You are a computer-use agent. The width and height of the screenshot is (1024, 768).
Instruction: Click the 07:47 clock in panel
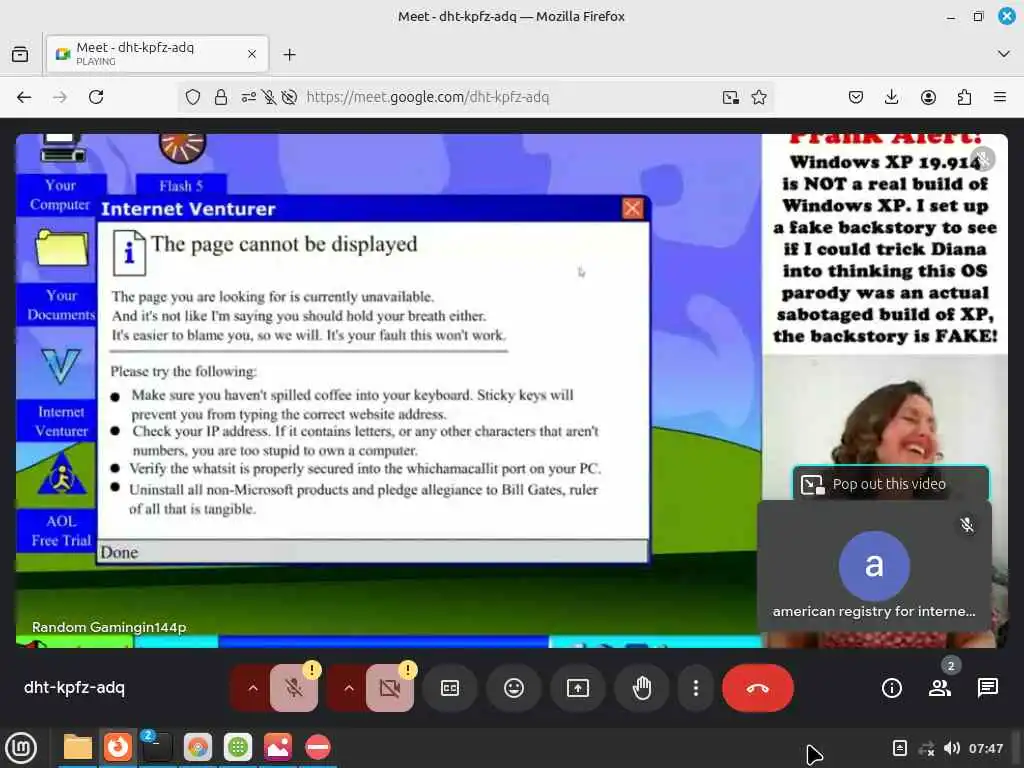pyautogui.click(x=985, y=748)
